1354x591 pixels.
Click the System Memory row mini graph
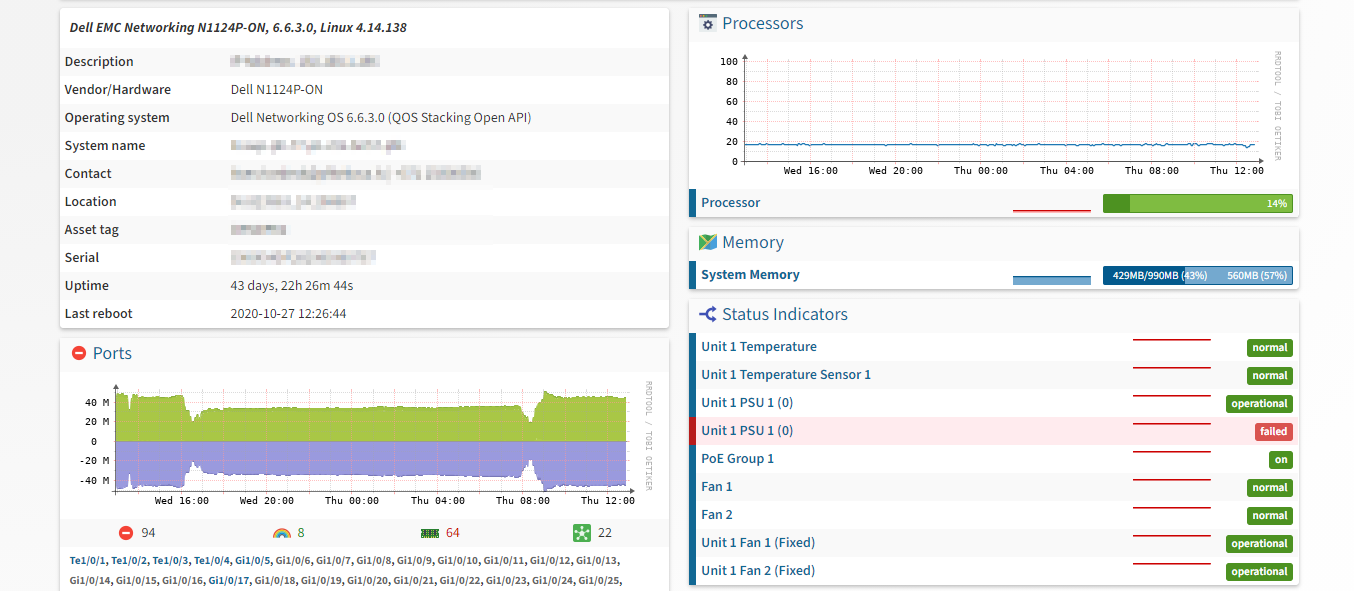(1051, 275)
